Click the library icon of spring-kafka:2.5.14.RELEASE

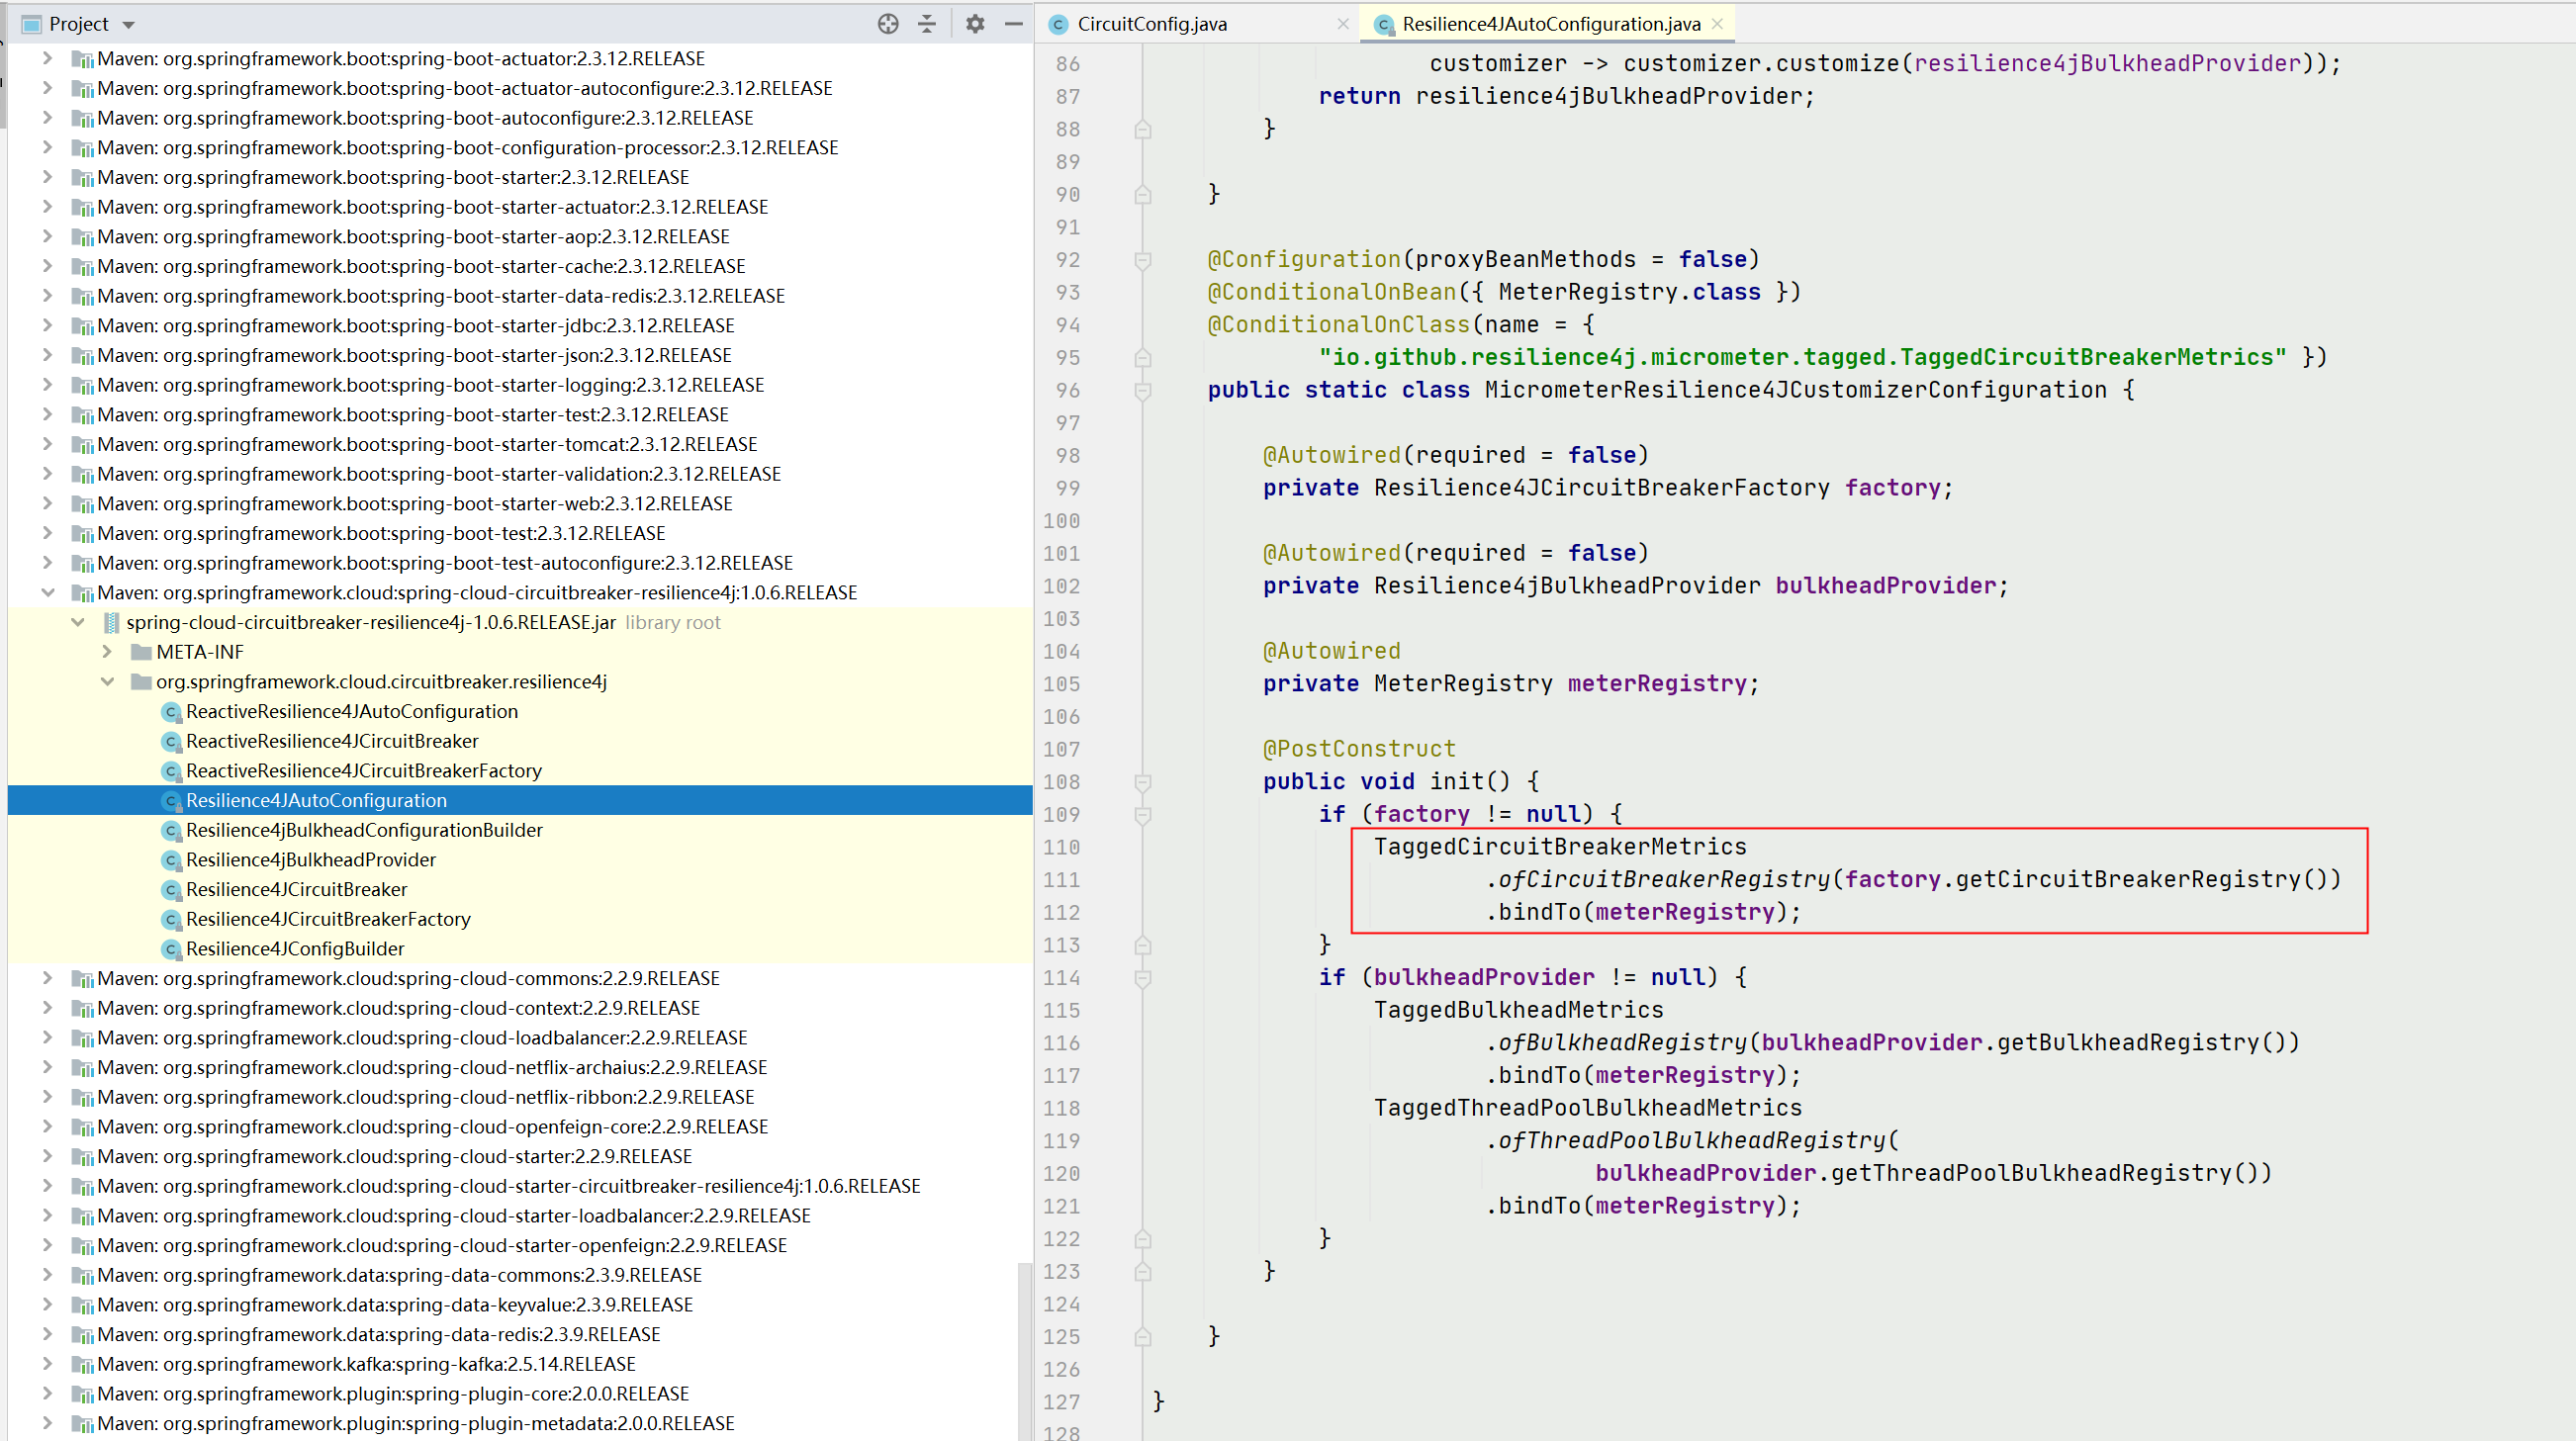tap(82, 1364)
